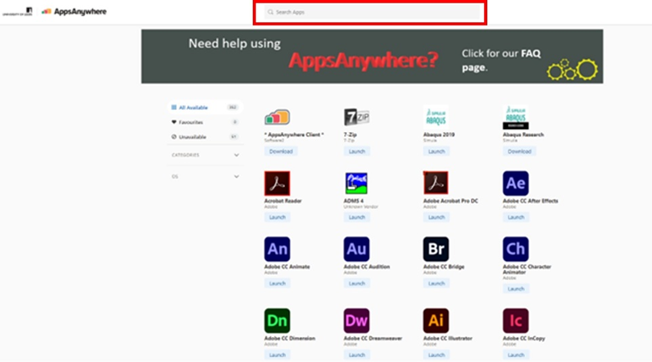Select the Adobe CC Dreamweaver icon
The height and width of the screenshot is (362, 652).
coord(356,320)
